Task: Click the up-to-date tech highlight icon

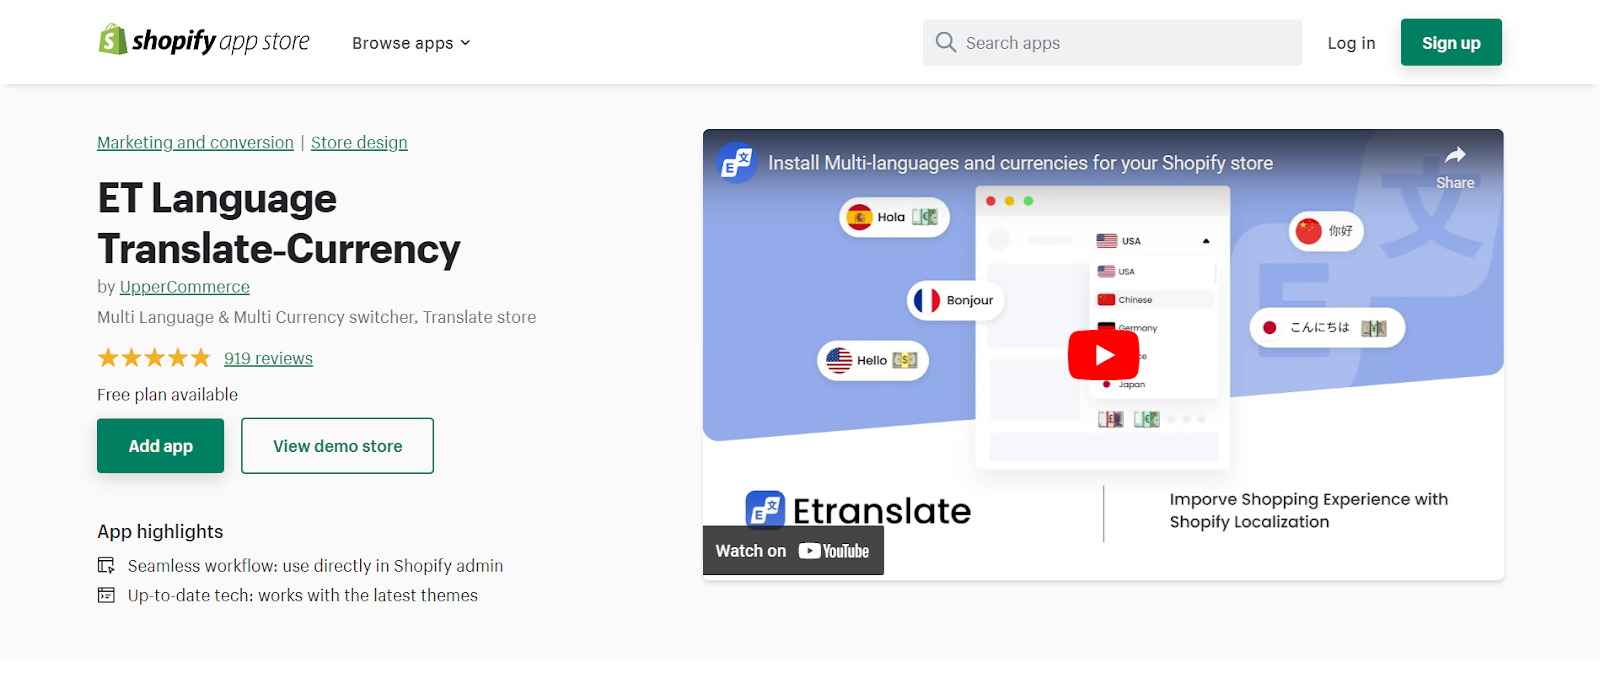Action: click(106, 595)
